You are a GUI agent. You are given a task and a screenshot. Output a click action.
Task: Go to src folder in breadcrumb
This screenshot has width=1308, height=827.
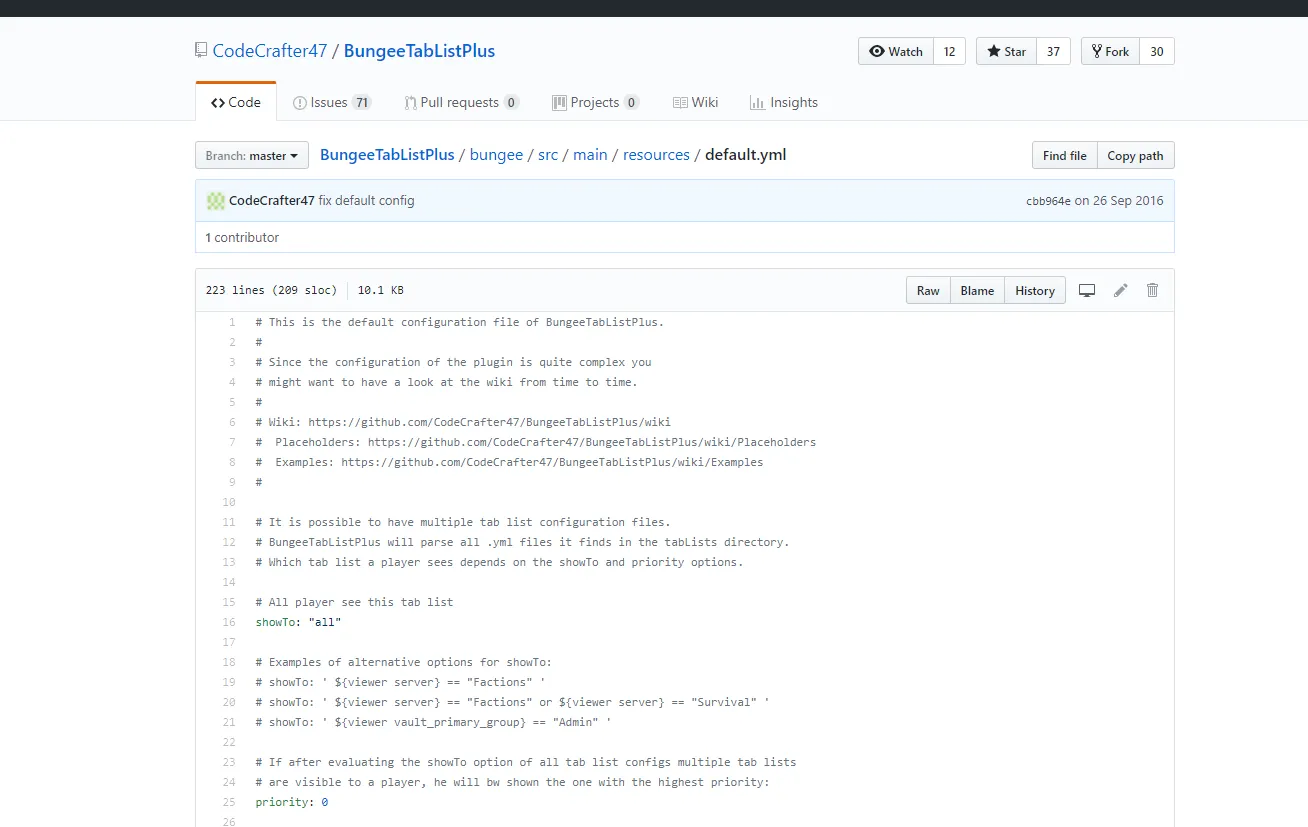[548, 155]
